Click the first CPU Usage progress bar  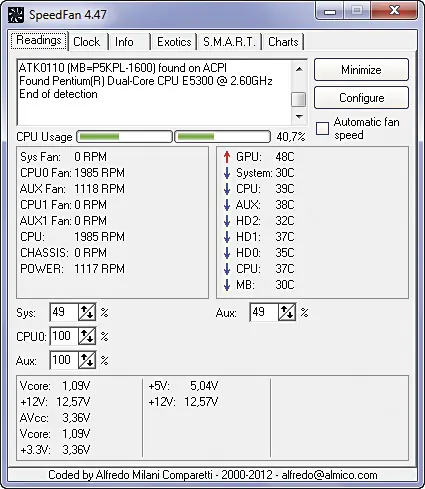(124, 137)
